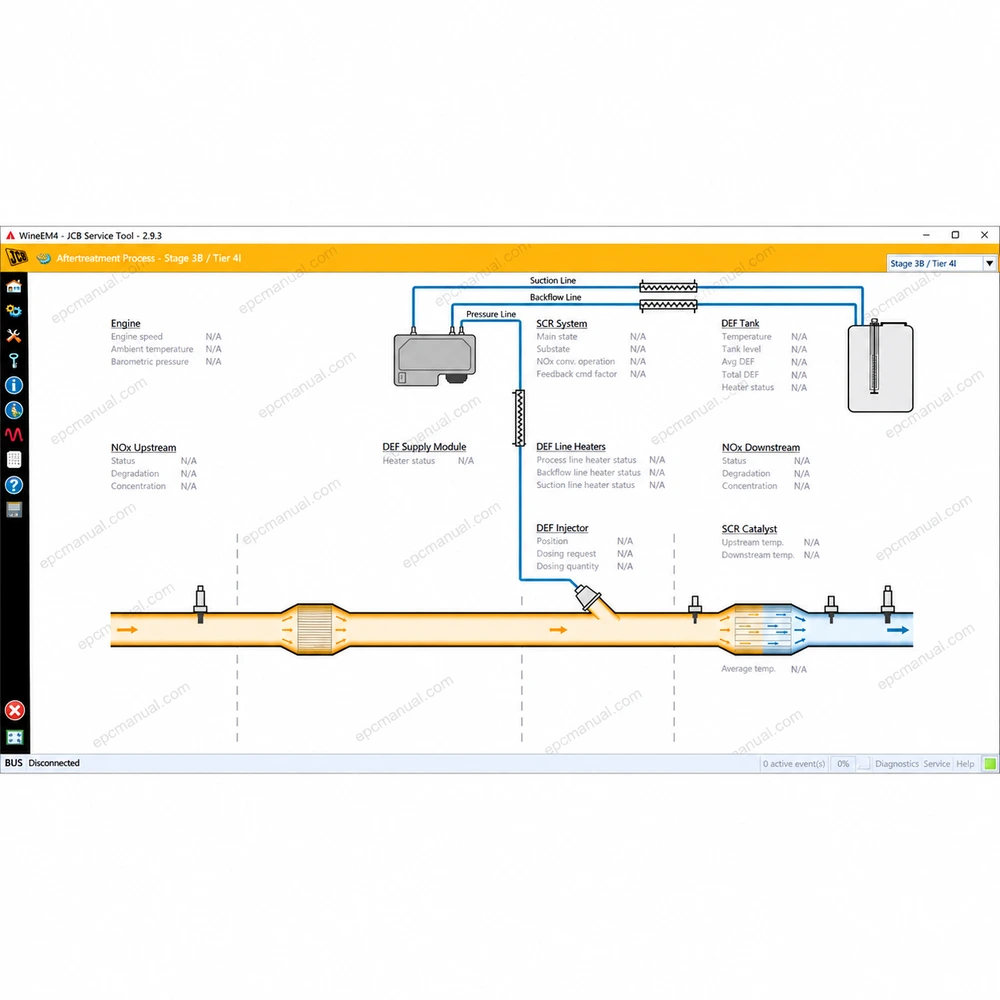Click the Upstream temp. label
Viewport: 1000px width, 1000px height.
752,543
